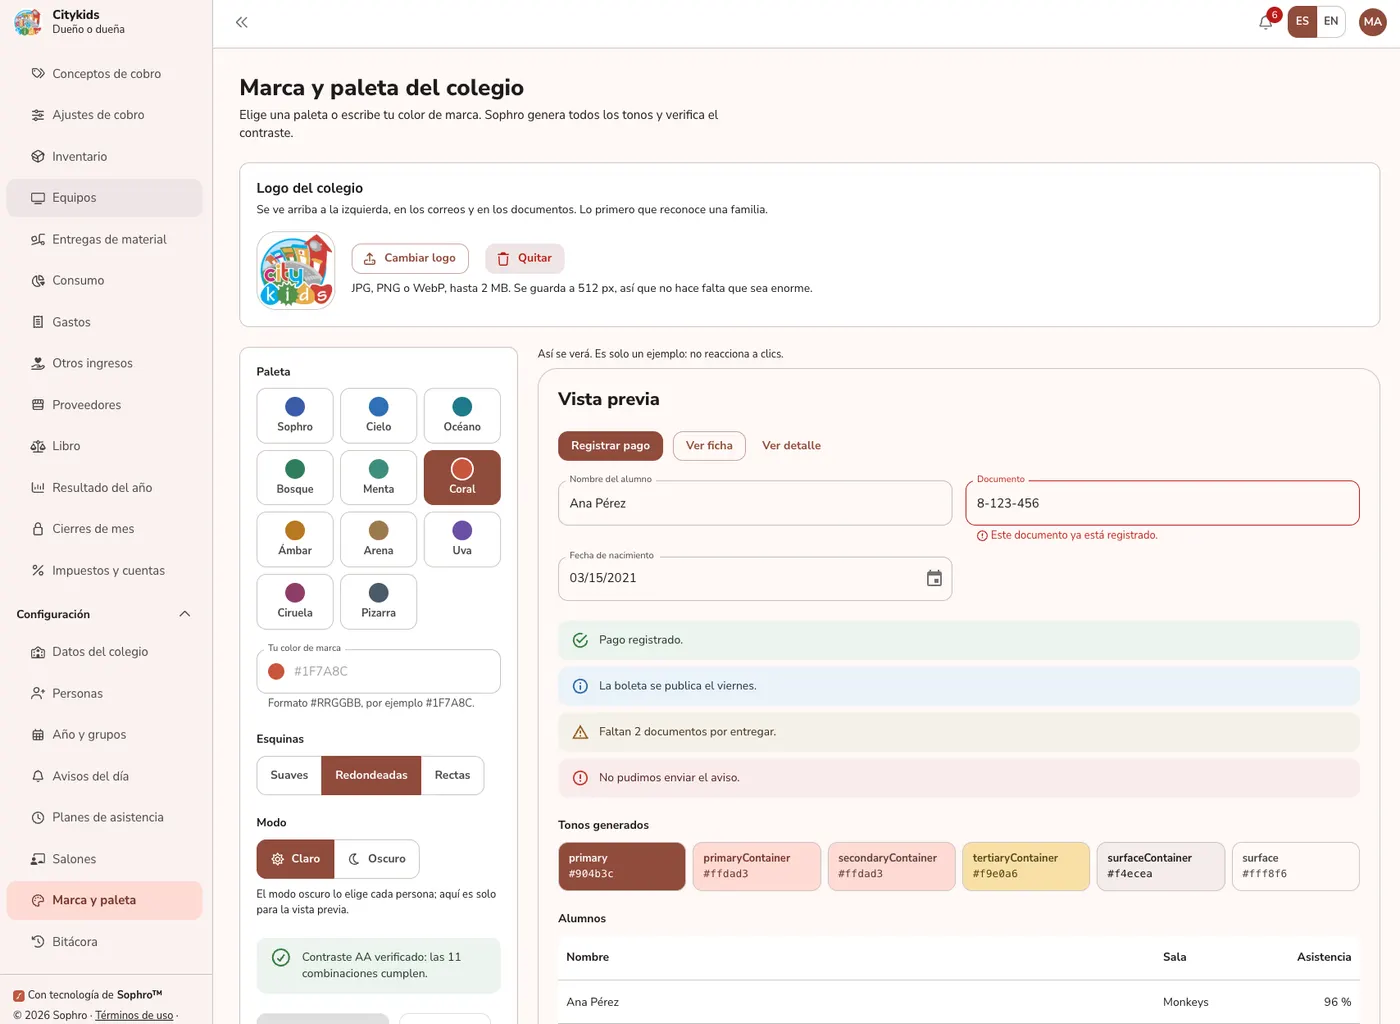Open Proveedores list

click(104, 405)
